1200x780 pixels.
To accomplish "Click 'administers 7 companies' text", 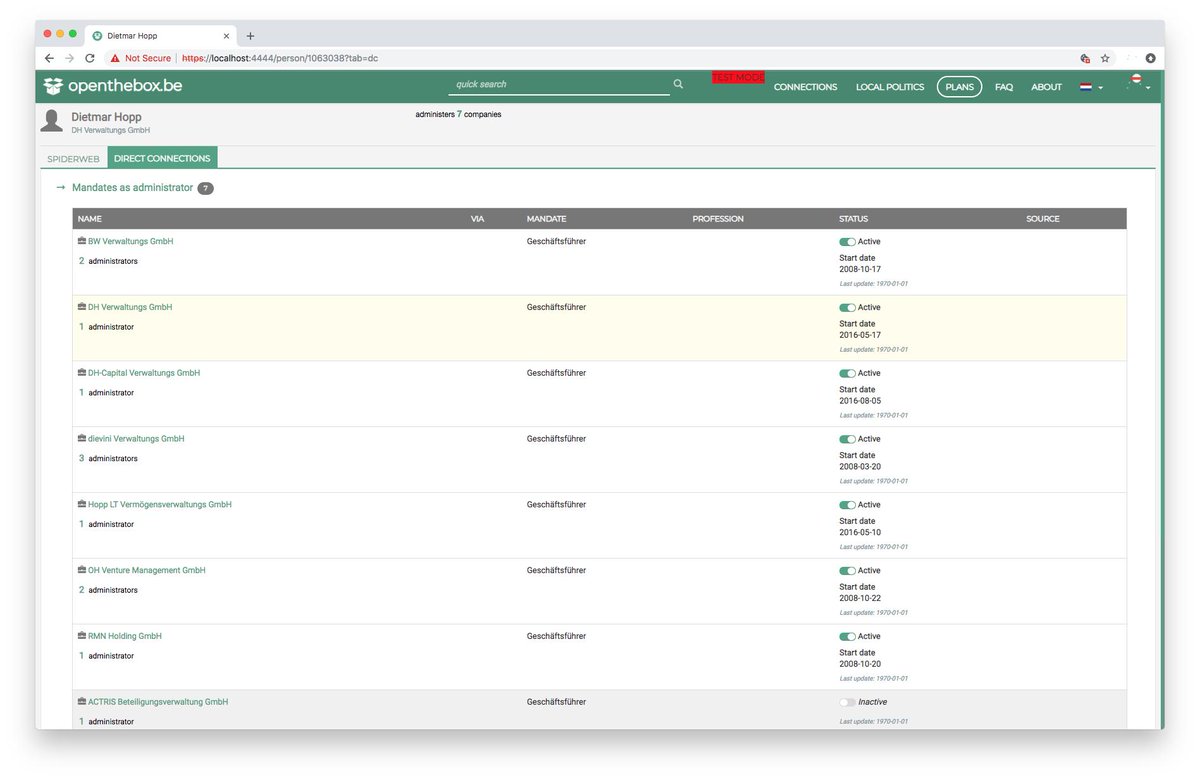I will click(x=458, y=115).
